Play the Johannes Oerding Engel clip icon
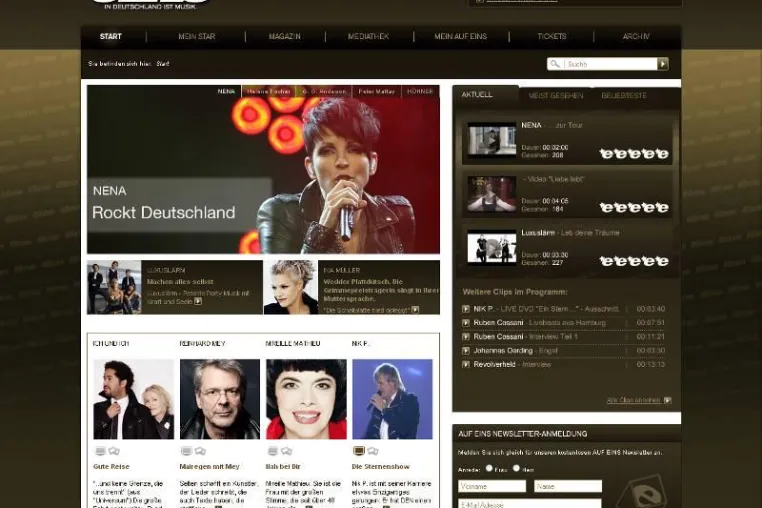Image resolution: width=762 pixels, height=508 pixels. [x=466, y=350]
